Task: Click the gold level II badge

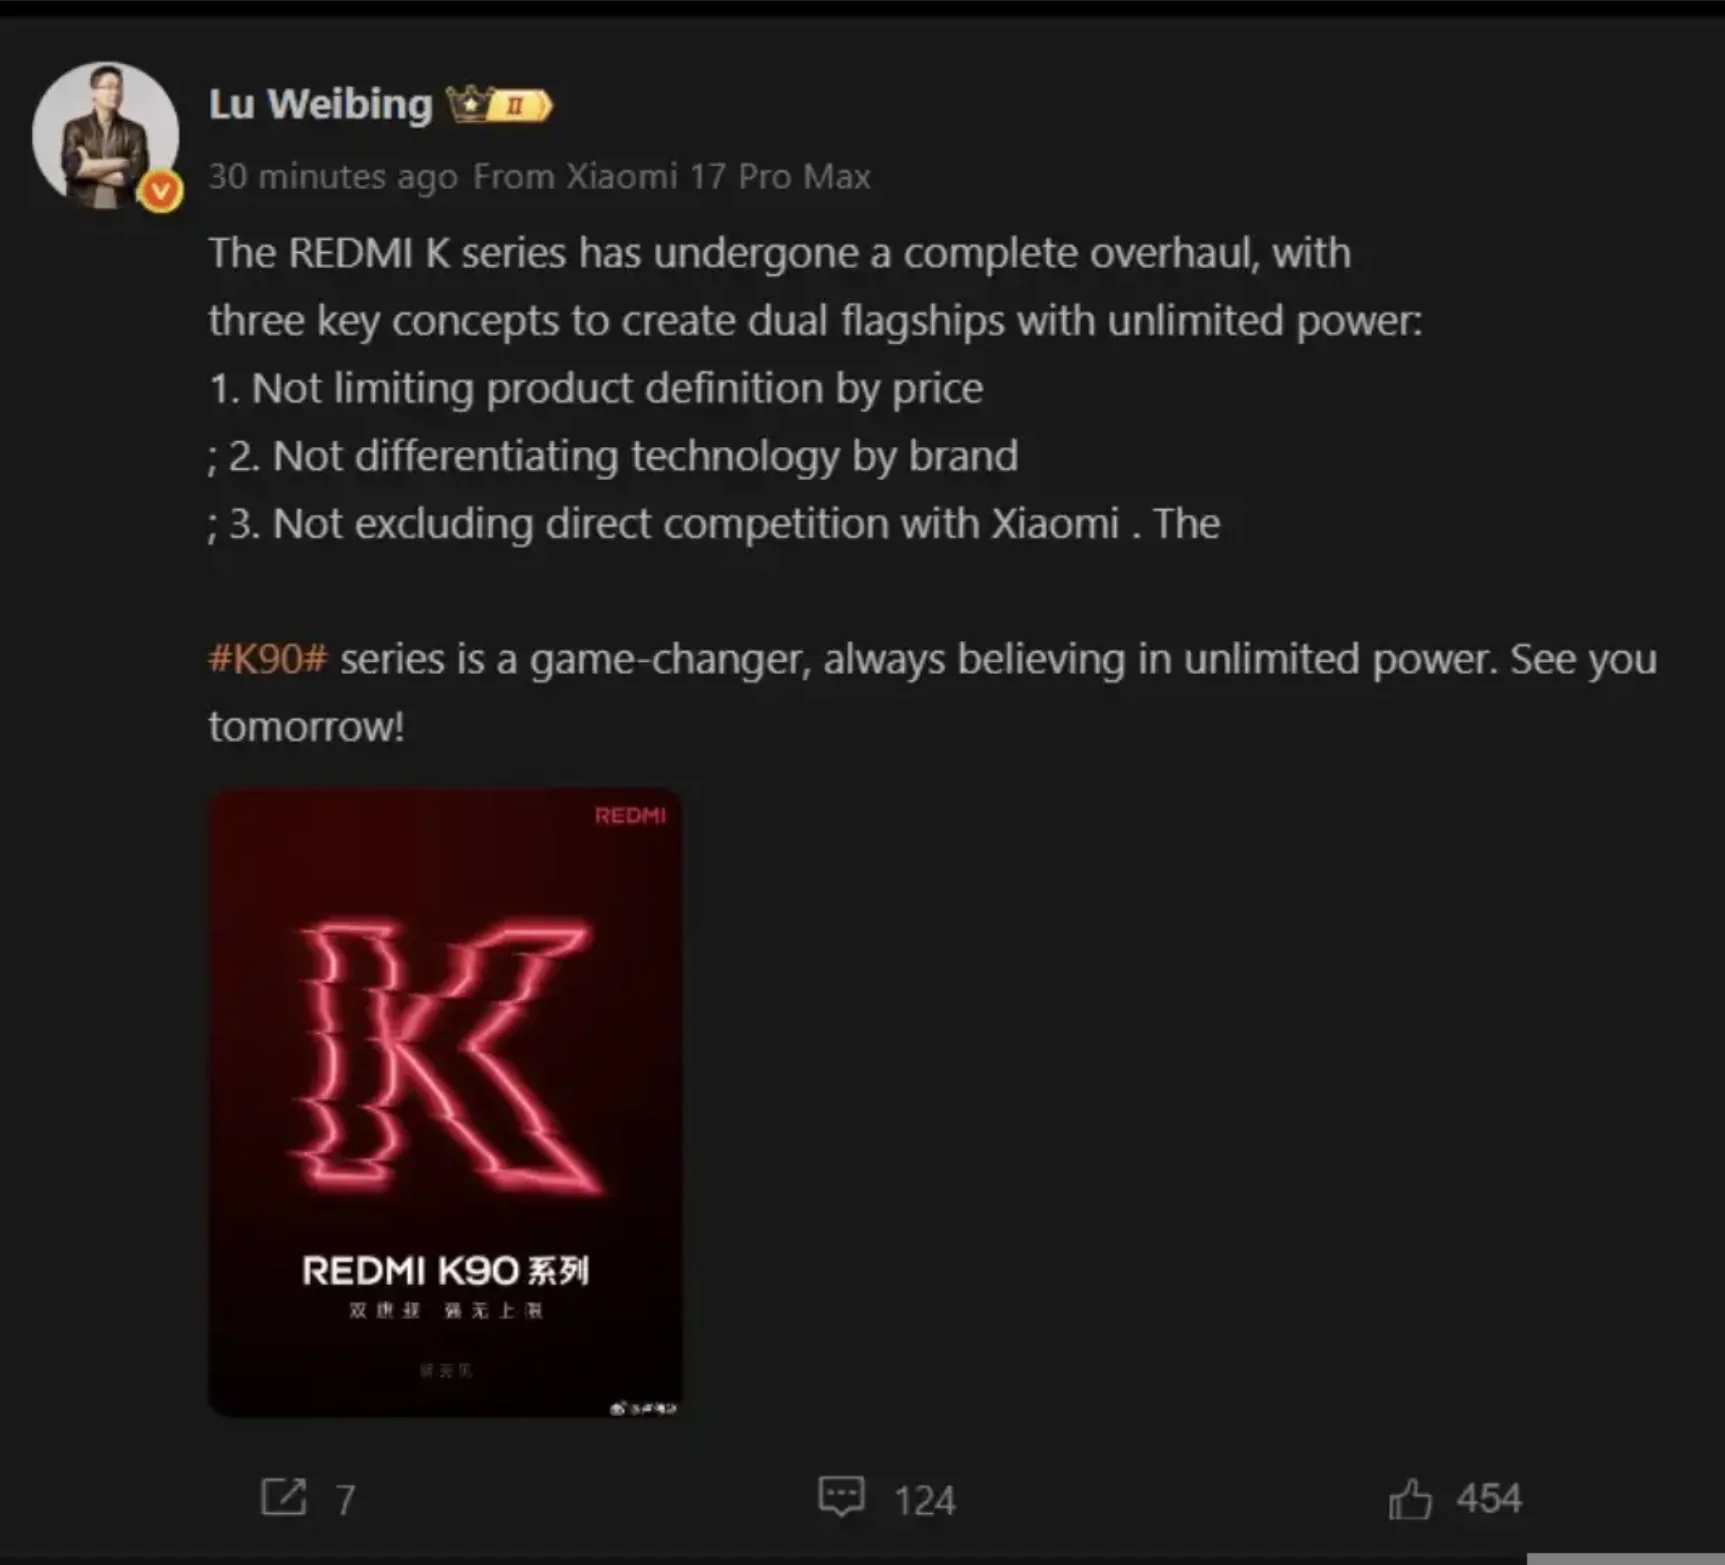Action: (x=518, y=105)
